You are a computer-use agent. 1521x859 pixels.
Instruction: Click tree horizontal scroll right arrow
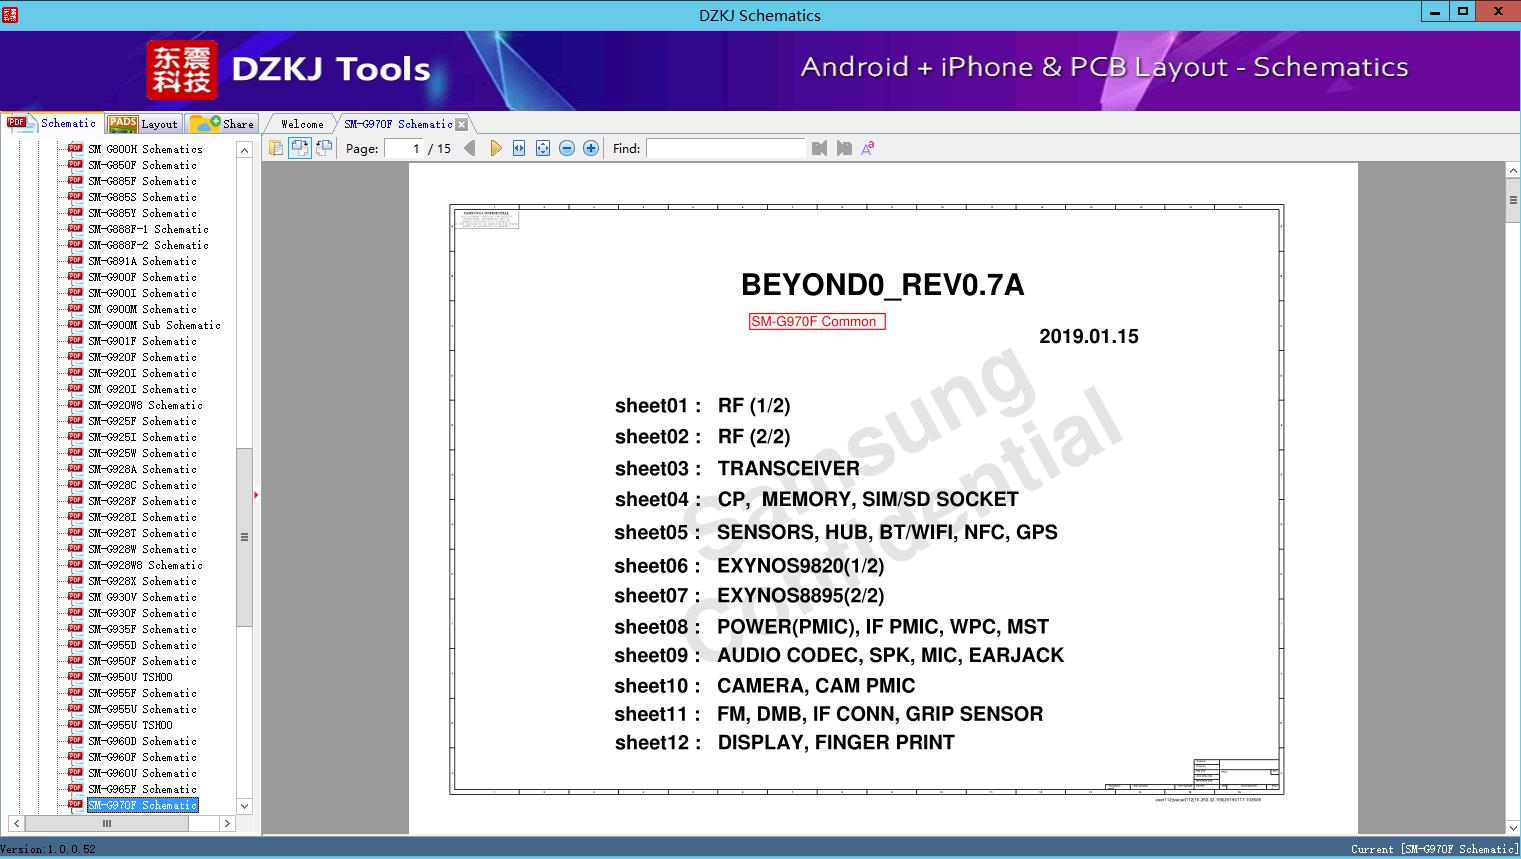coord(227,824)
